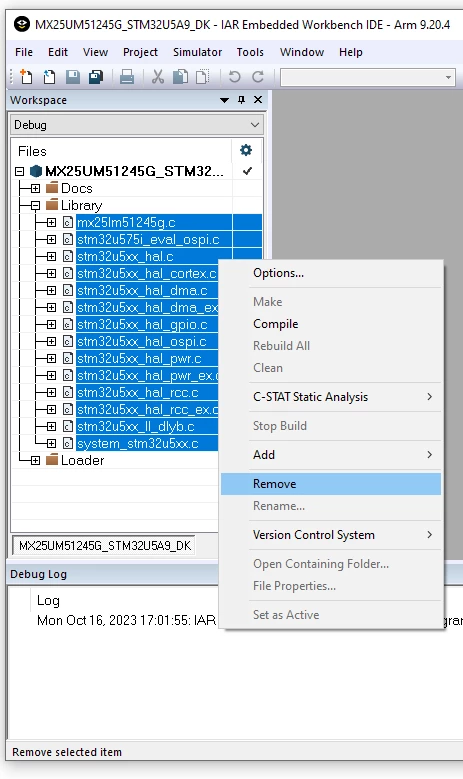Collapse the Library folder node
The image size is (463, 779).
tap(35, 205)
